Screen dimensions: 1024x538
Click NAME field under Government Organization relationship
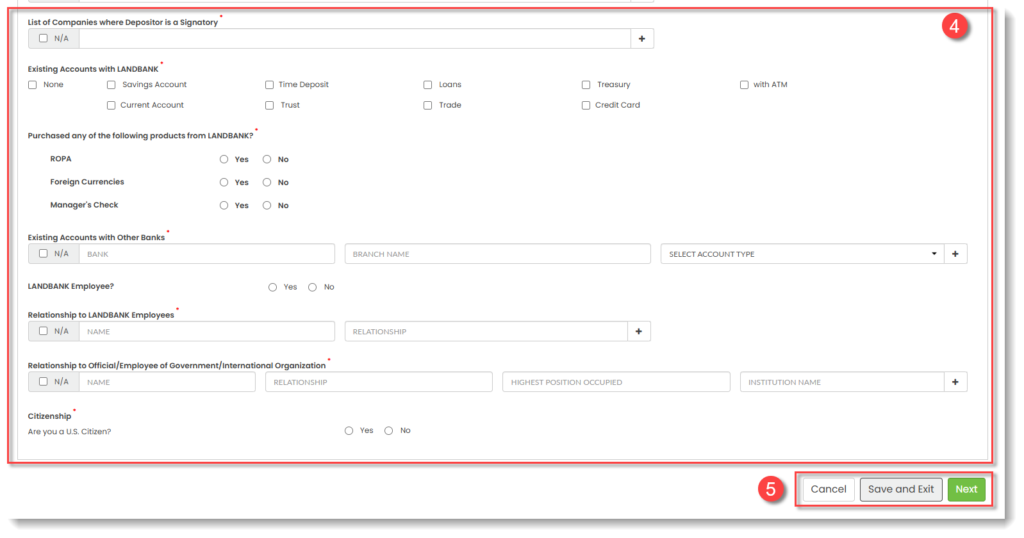(x=167, y=382)
